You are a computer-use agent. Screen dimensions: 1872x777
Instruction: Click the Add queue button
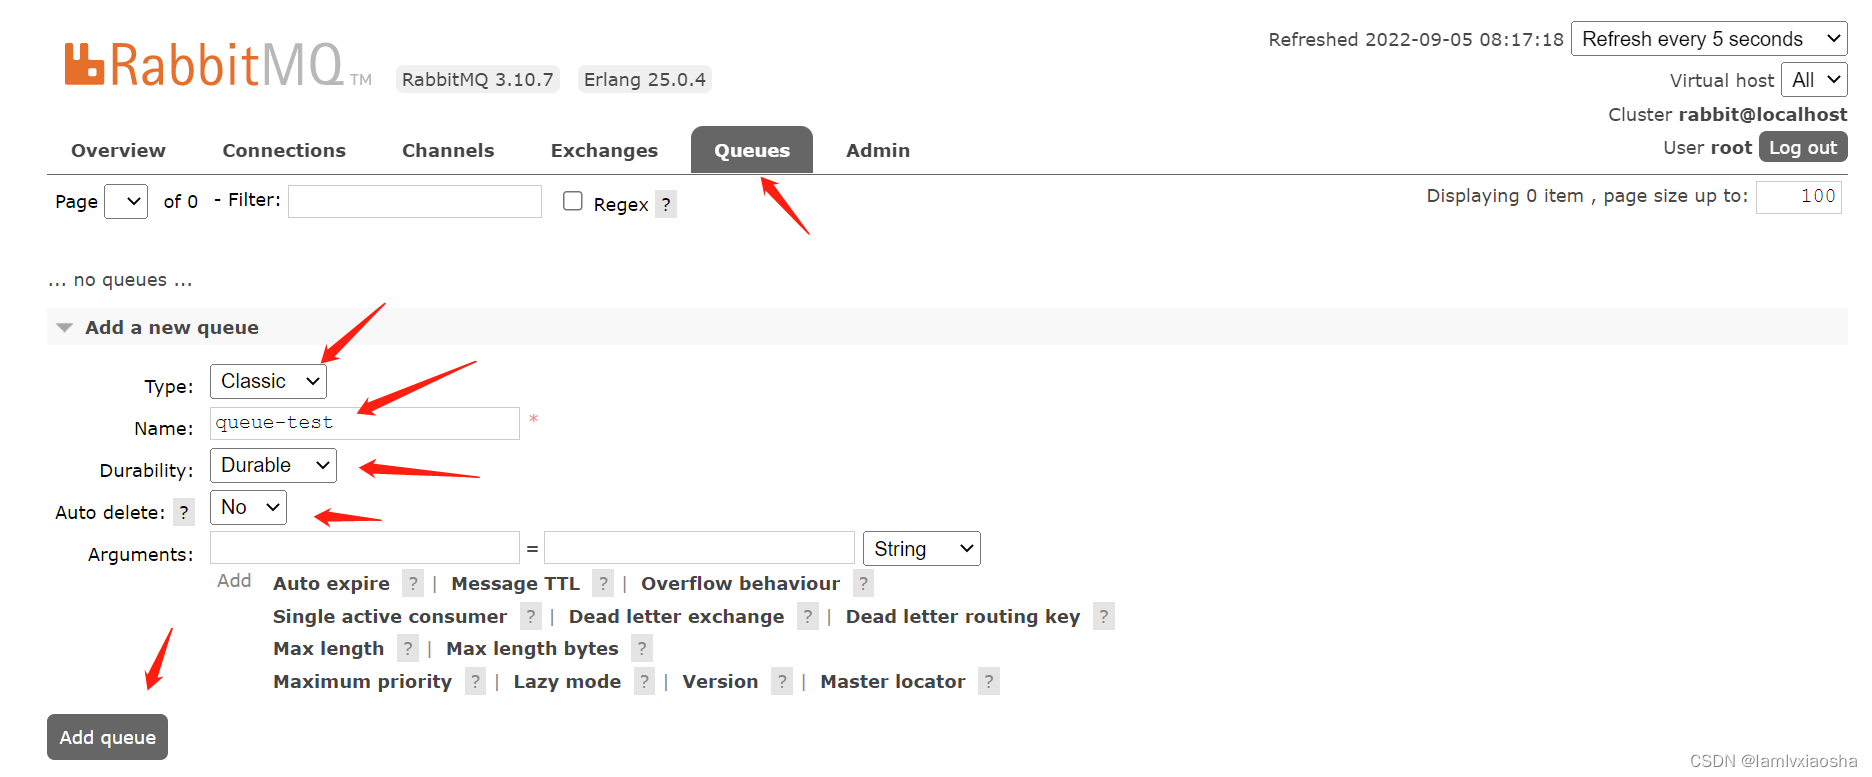[x=107, y=737]
